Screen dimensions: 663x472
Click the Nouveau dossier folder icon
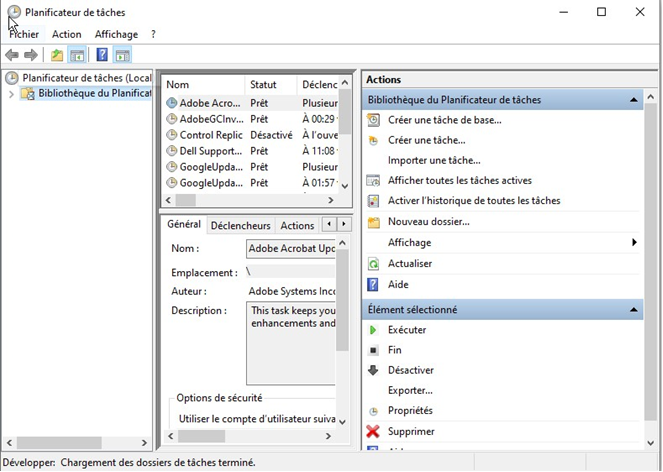(373, 222)
